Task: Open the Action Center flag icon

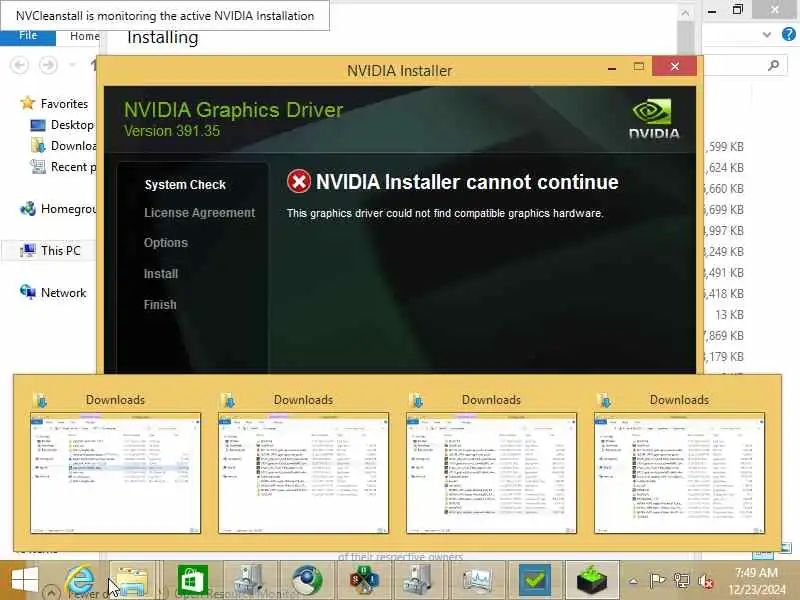Action: 657,581
